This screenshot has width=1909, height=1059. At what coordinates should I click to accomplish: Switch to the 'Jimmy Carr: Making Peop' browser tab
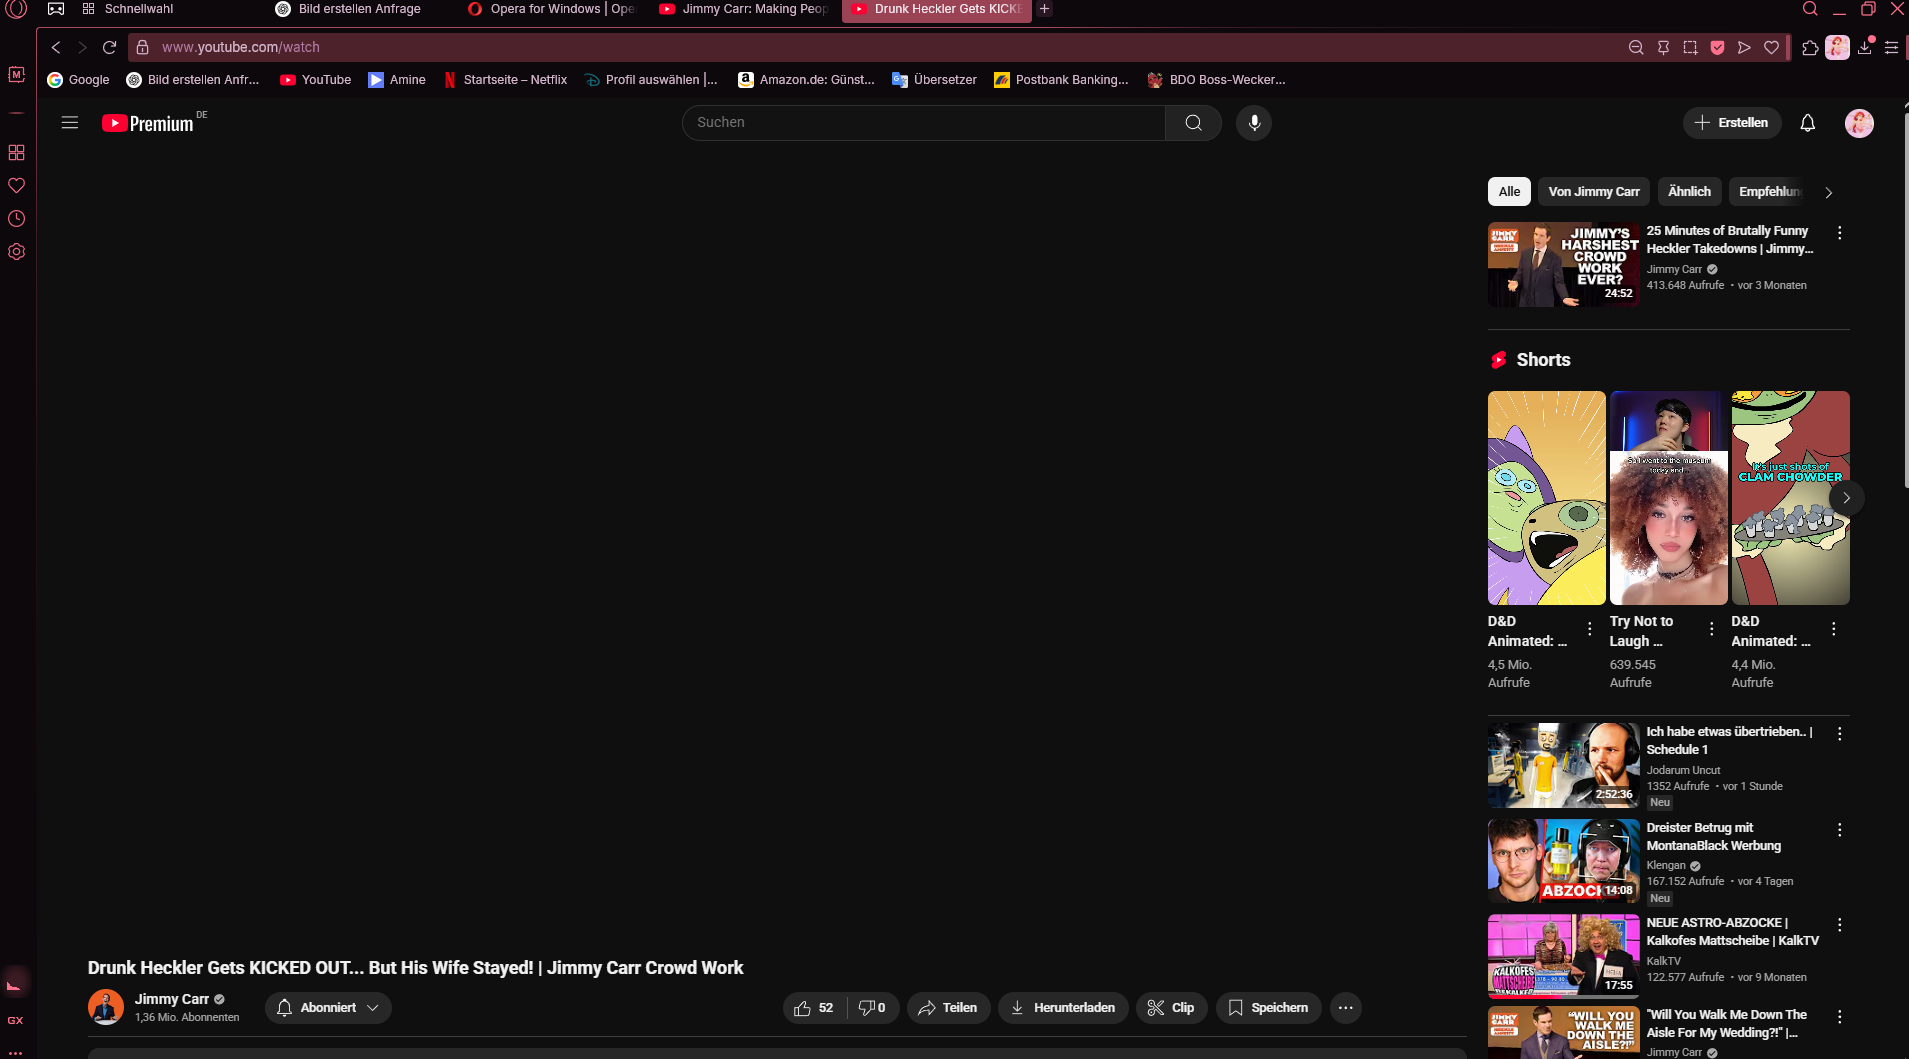745,9
